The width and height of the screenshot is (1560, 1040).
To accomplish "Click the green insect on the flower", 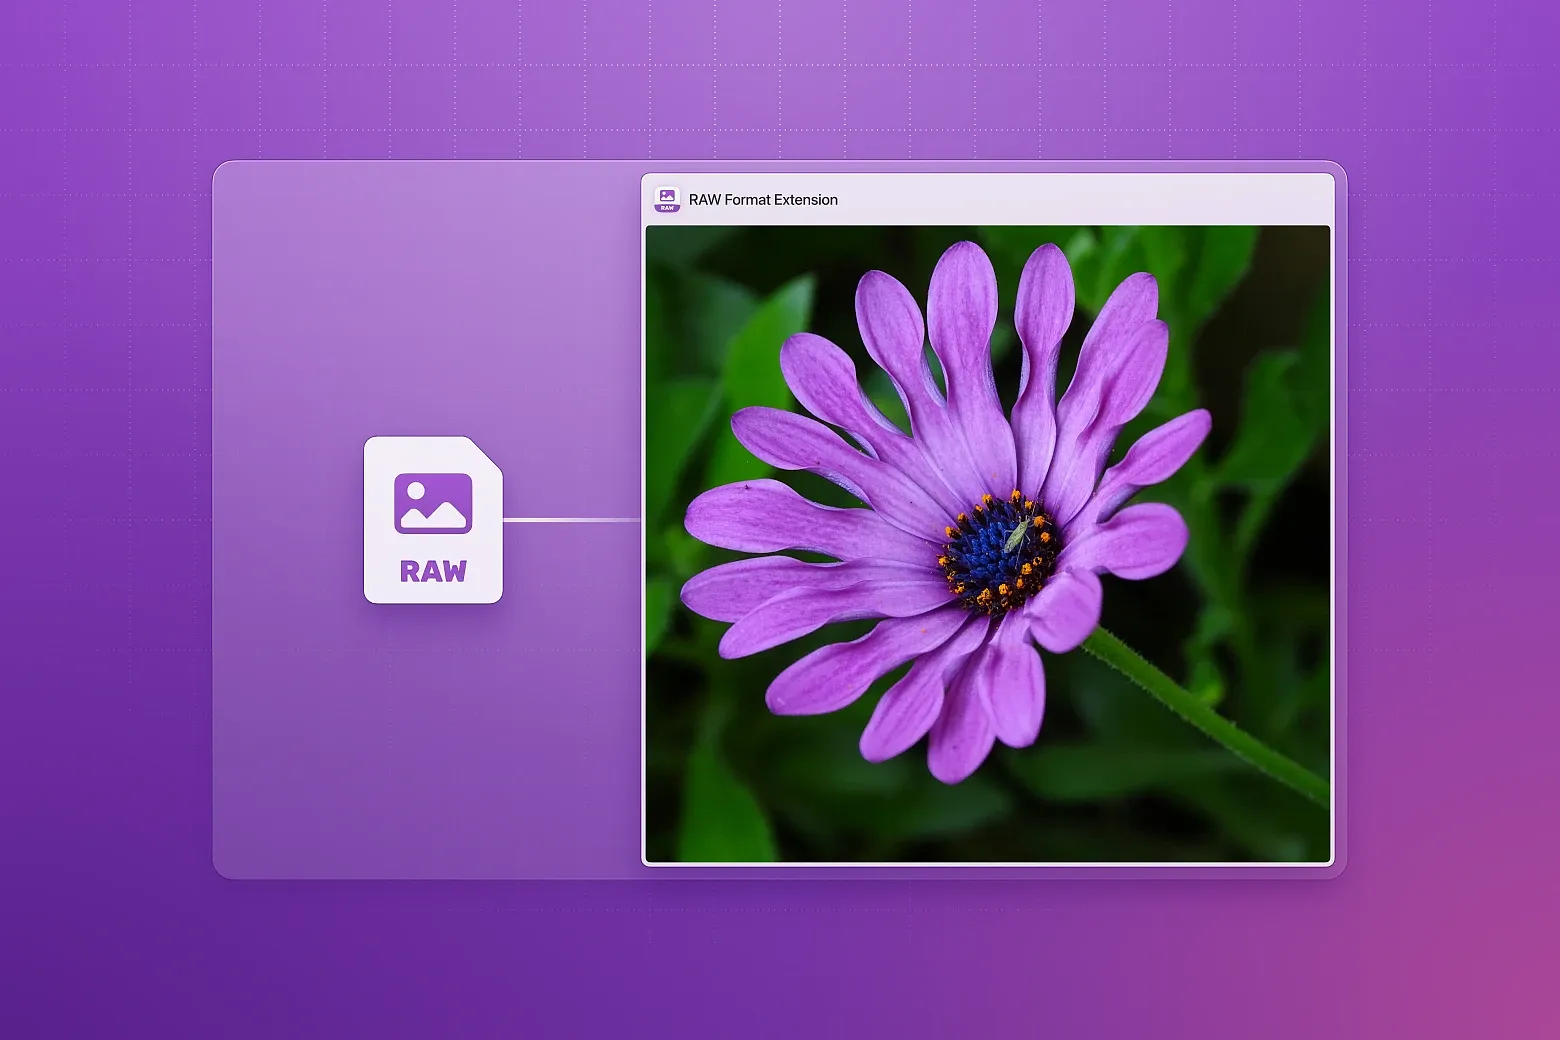I will [x=1016, y=538].
